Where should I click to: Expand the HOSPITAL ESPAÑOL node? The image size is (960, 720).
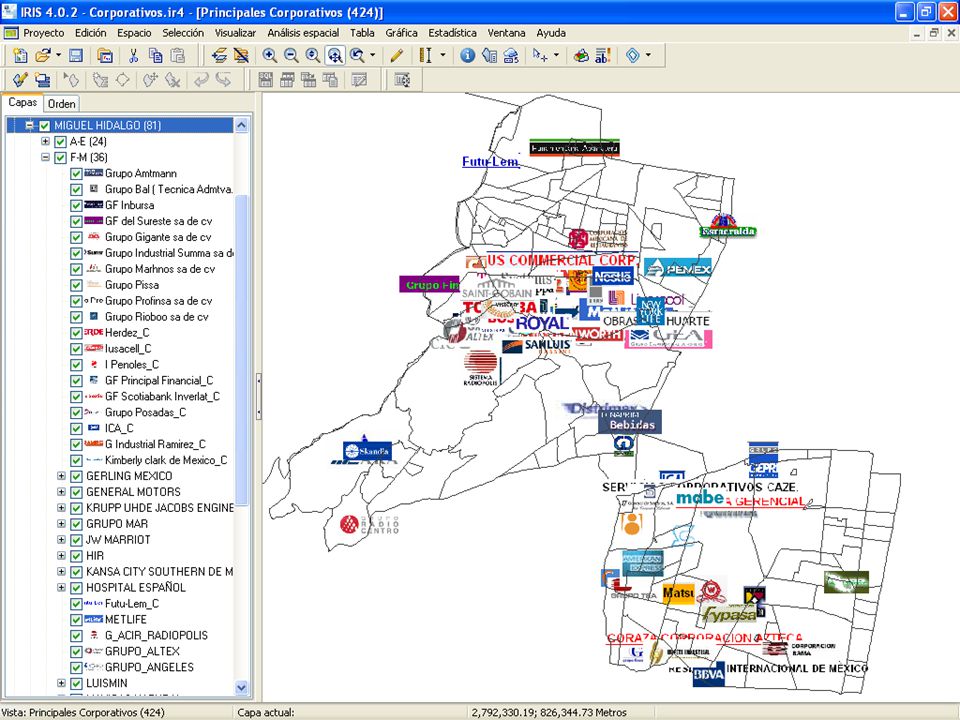(61, 587)
